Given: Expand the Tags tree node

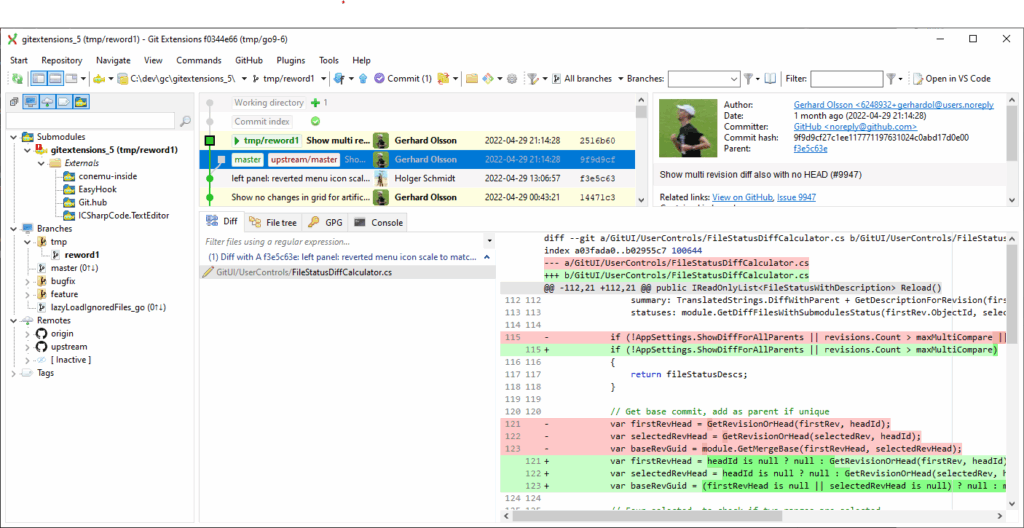Looking at the screenshot, I should [x=14, y=373].
